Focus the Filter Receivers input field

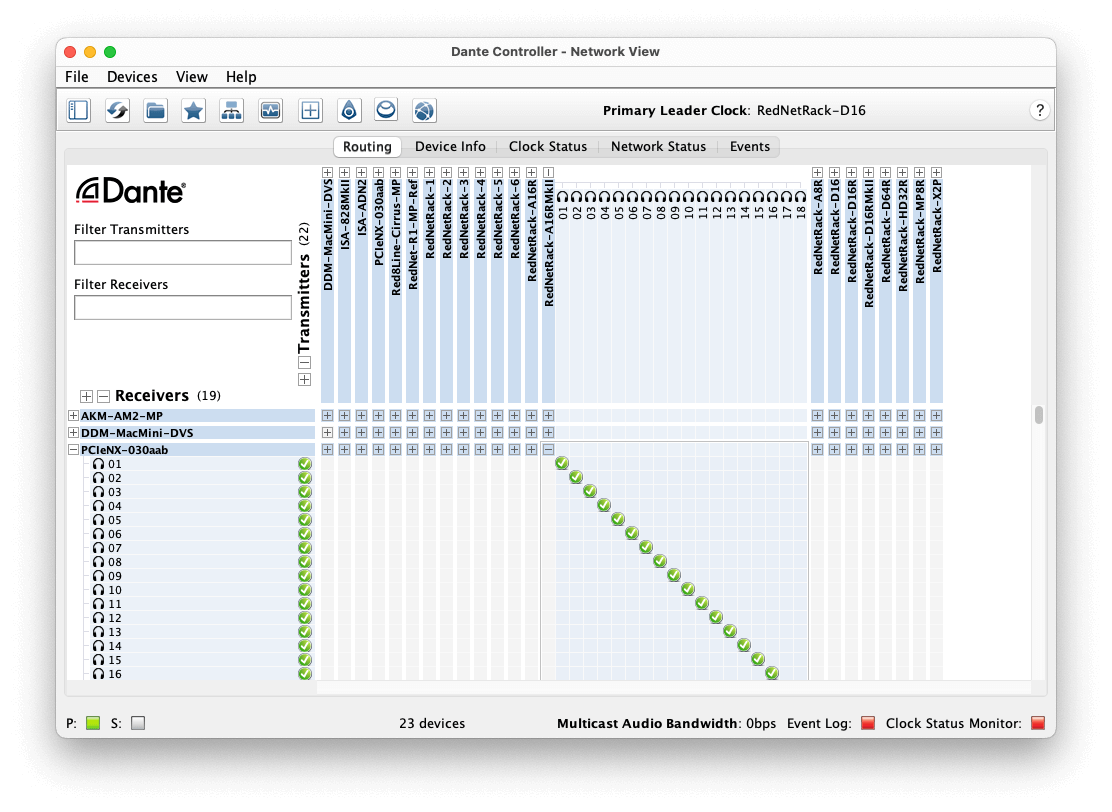[183, 308]
